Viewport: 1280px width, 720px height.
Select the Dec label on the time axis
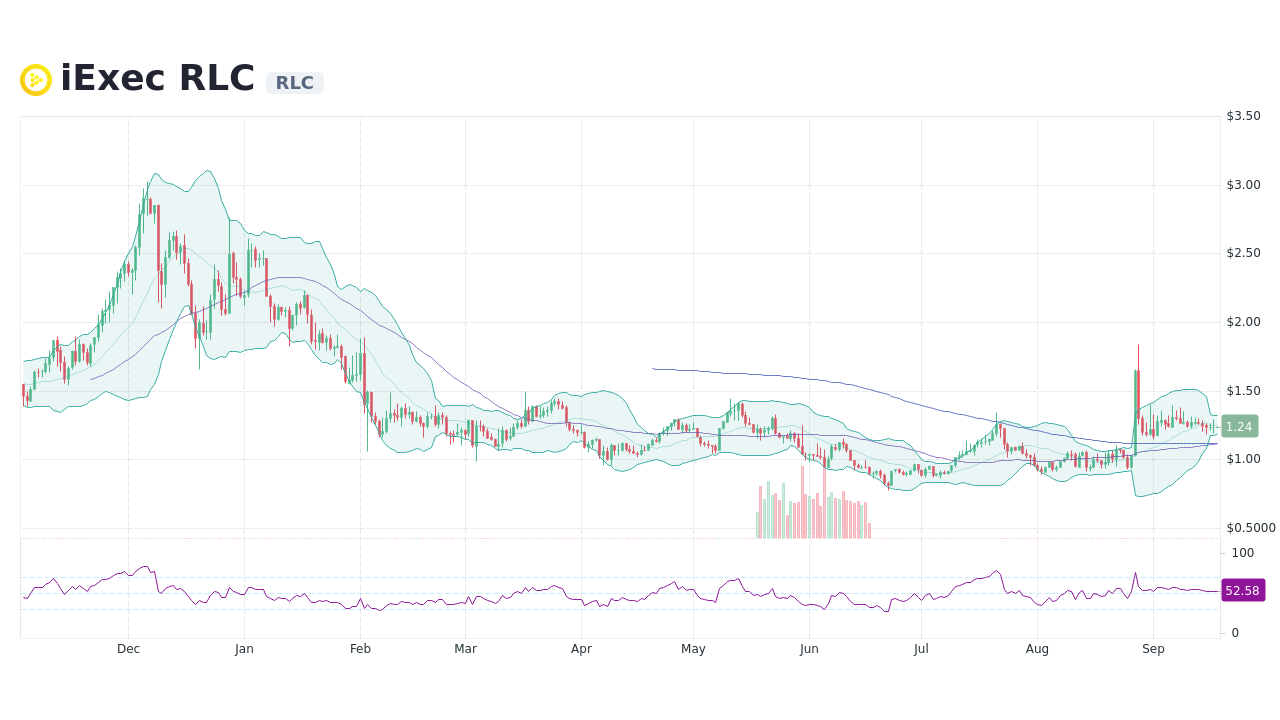[x=128, y=648]
